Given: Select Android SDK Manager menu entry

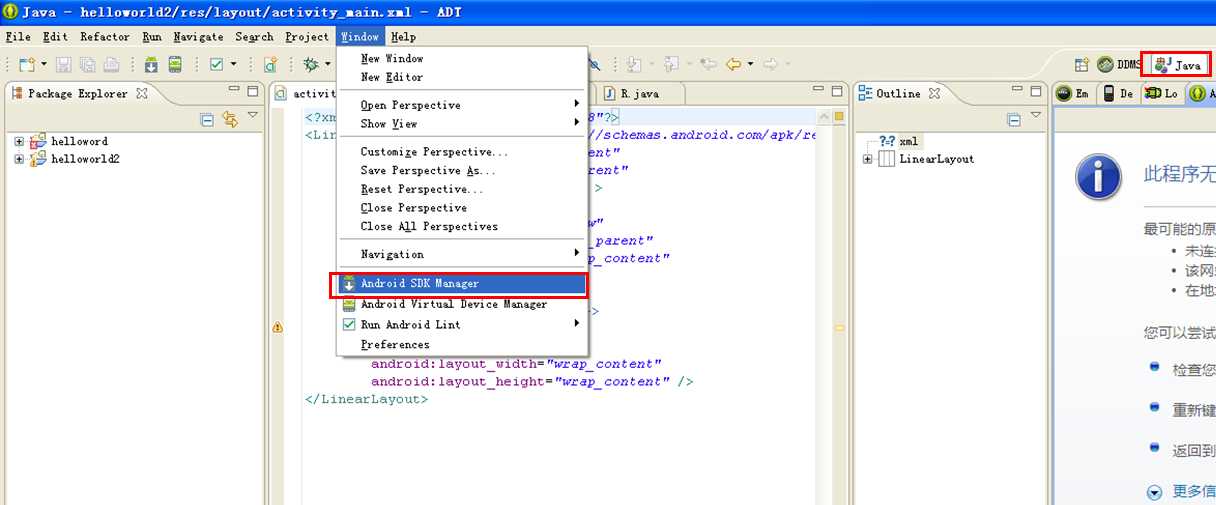Looking at the screenshot, I should point(461,284).
